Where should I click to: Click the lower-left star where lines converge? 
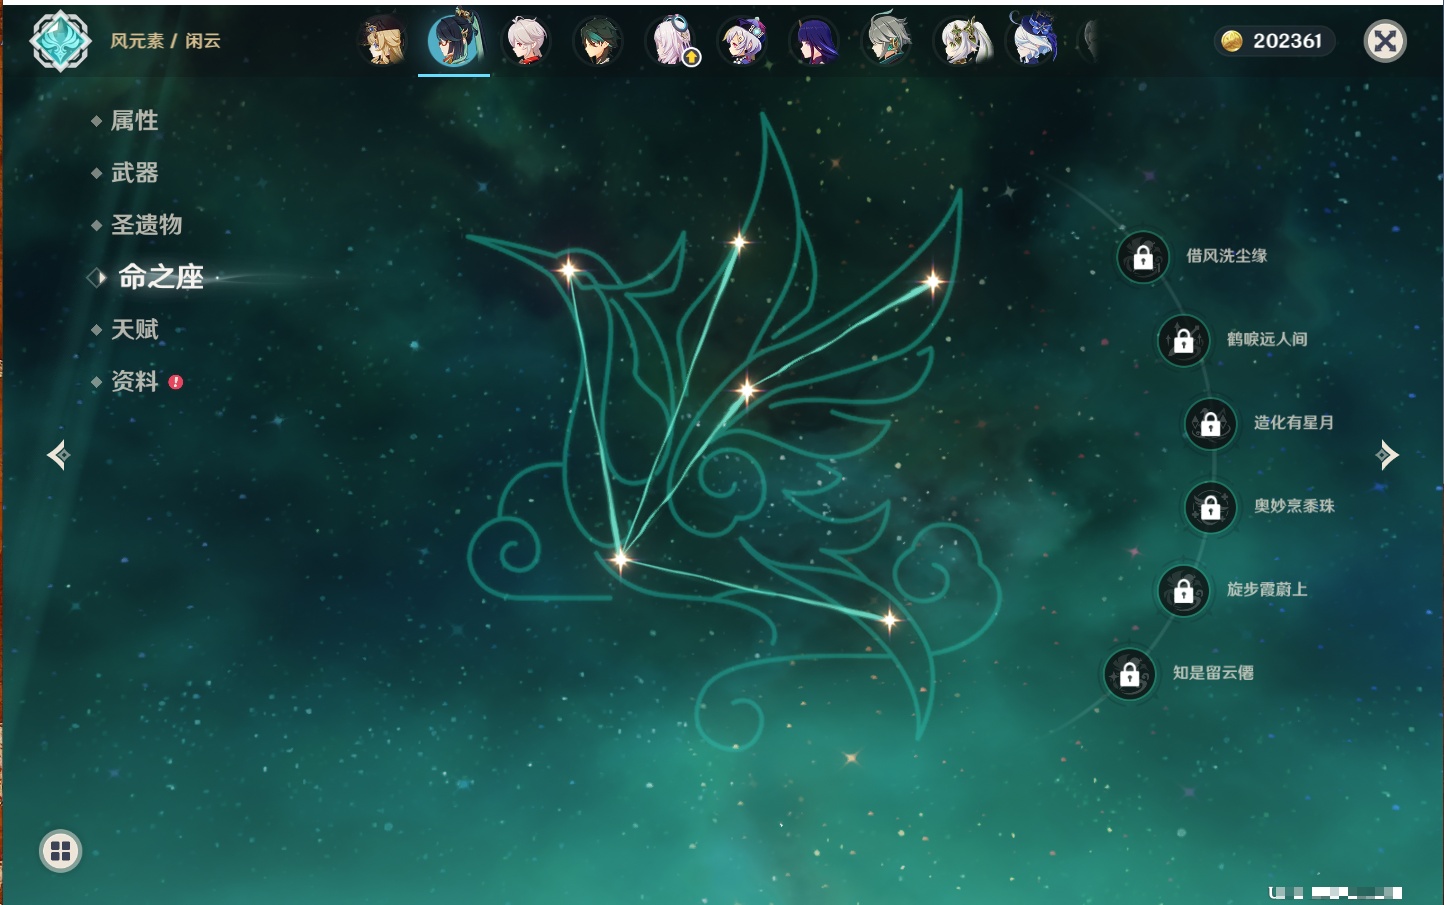[620, 559]
